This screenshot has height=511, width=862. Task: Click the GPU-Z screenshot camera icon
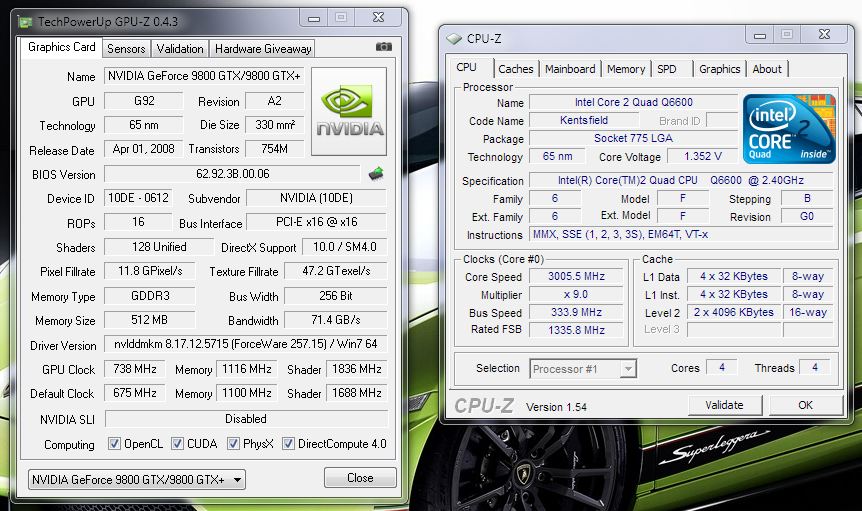tap(384, 47)
